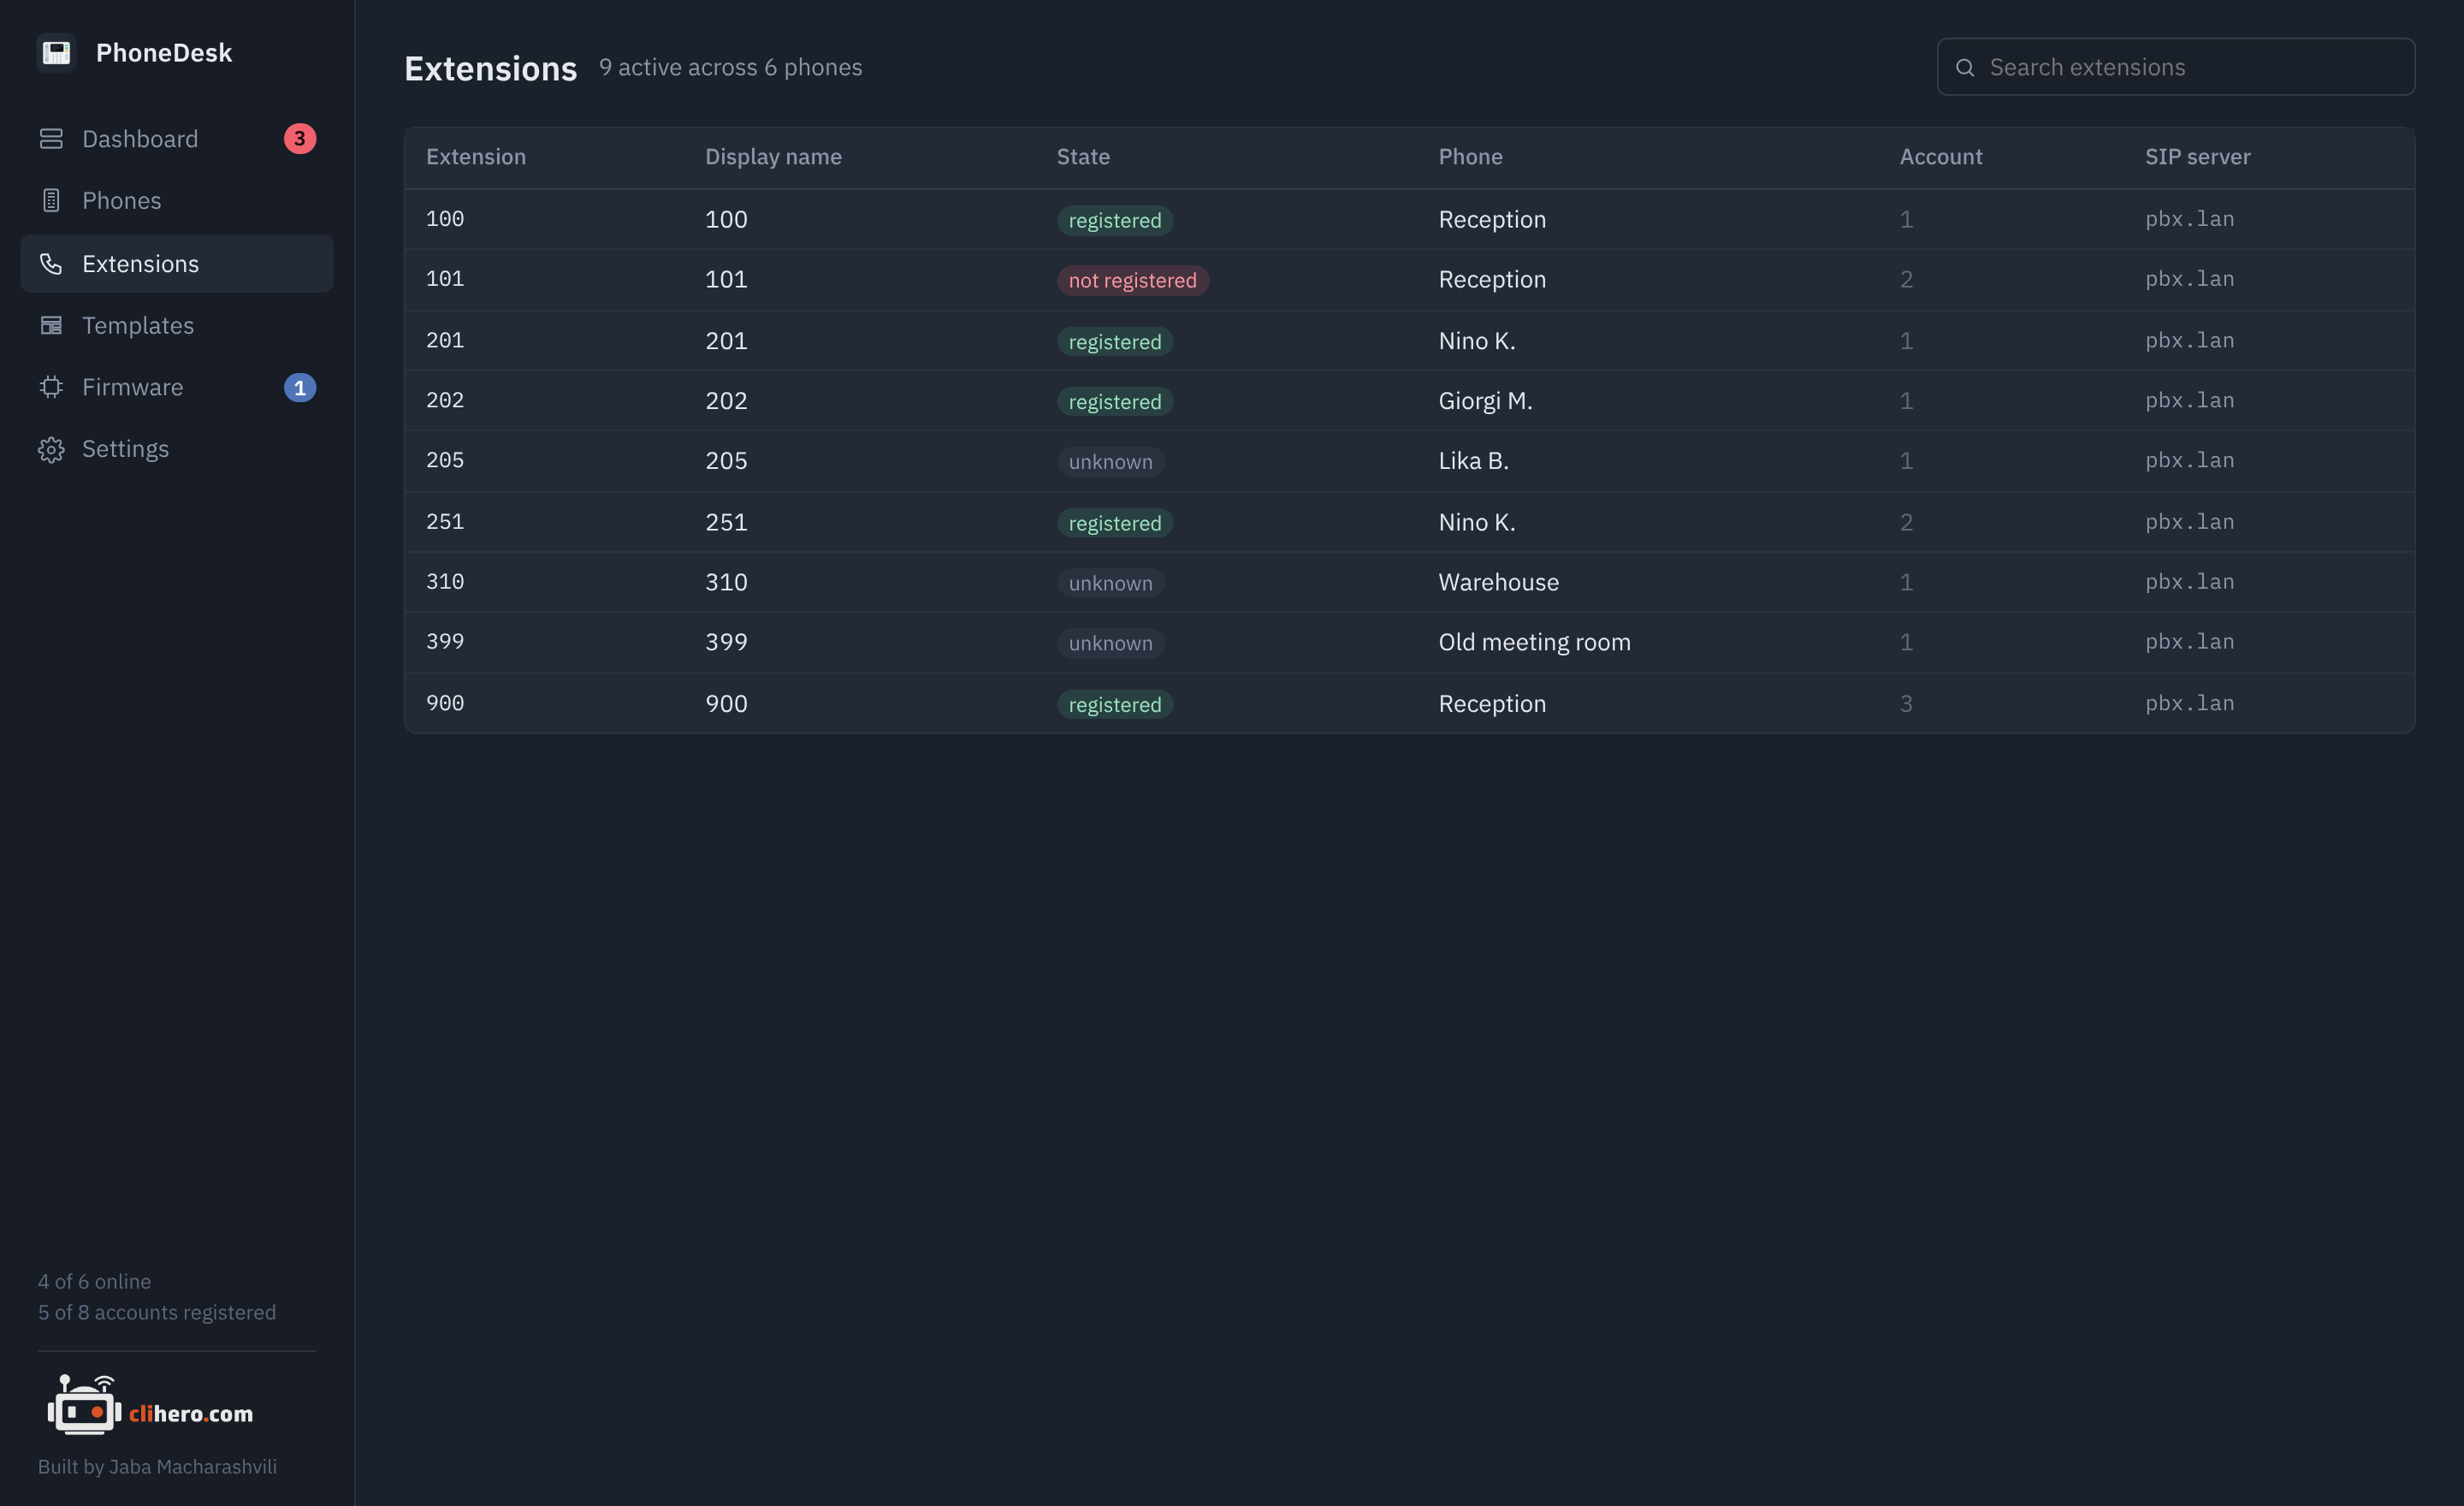The image size is (2464, 1506).
Task: Open the Firmware section
Action: [177, 387]
